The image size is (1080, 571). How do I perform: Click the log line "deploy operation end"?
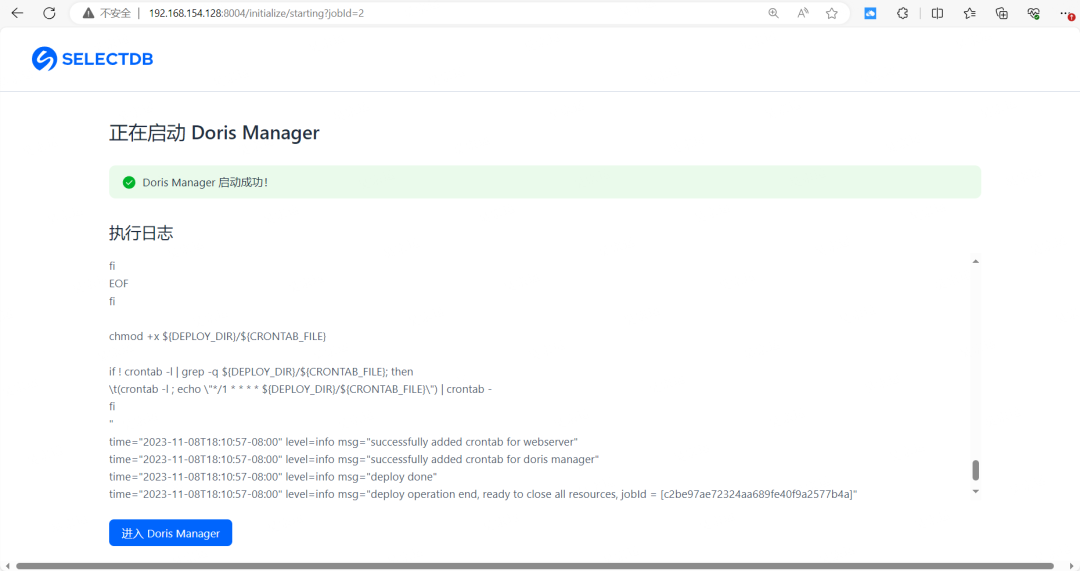(x=483, y=494)
